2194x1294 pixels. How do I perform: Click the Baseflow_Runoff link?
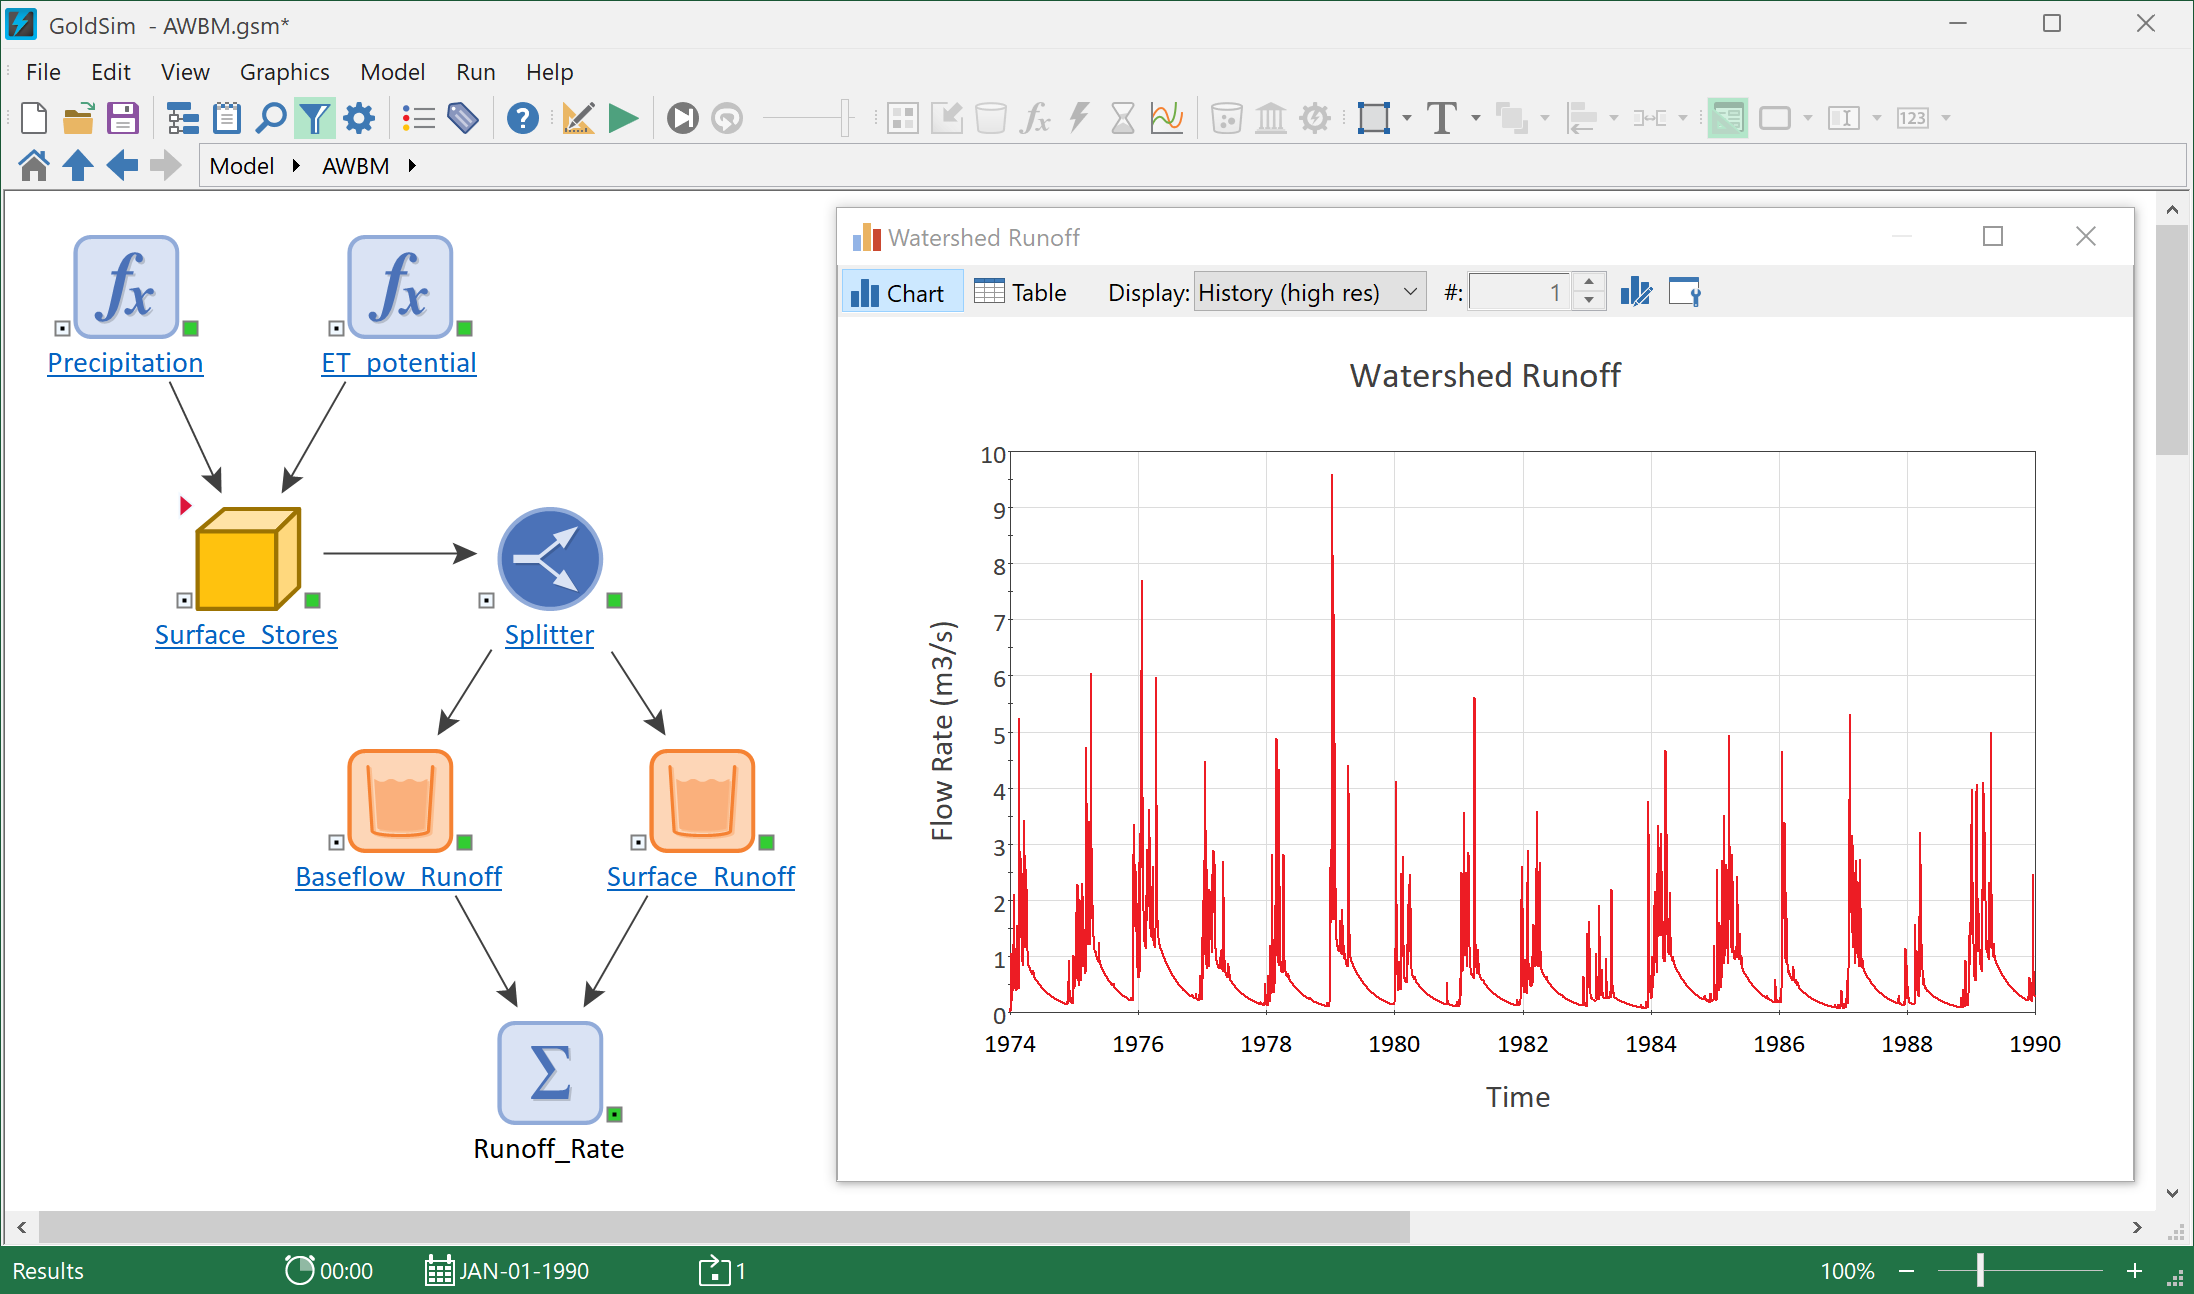click(x=398, y=877)
